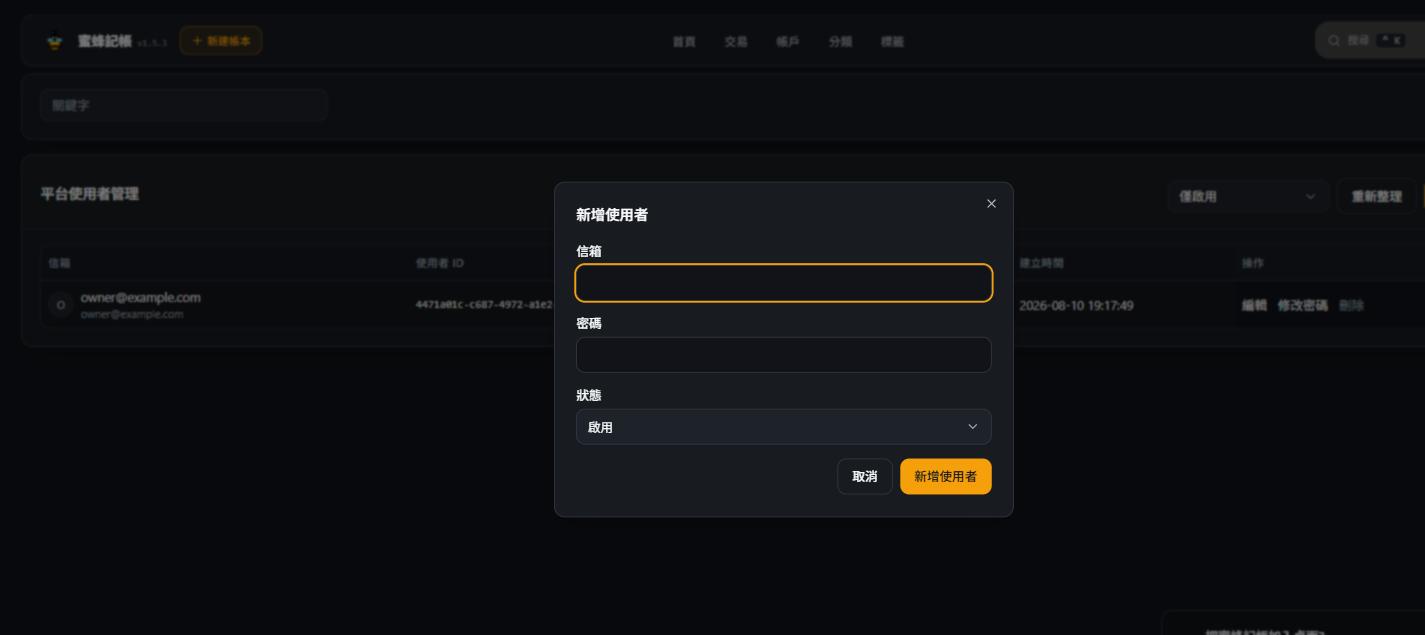Click the magnifier icon in the search box

(x=1334, y=41)
